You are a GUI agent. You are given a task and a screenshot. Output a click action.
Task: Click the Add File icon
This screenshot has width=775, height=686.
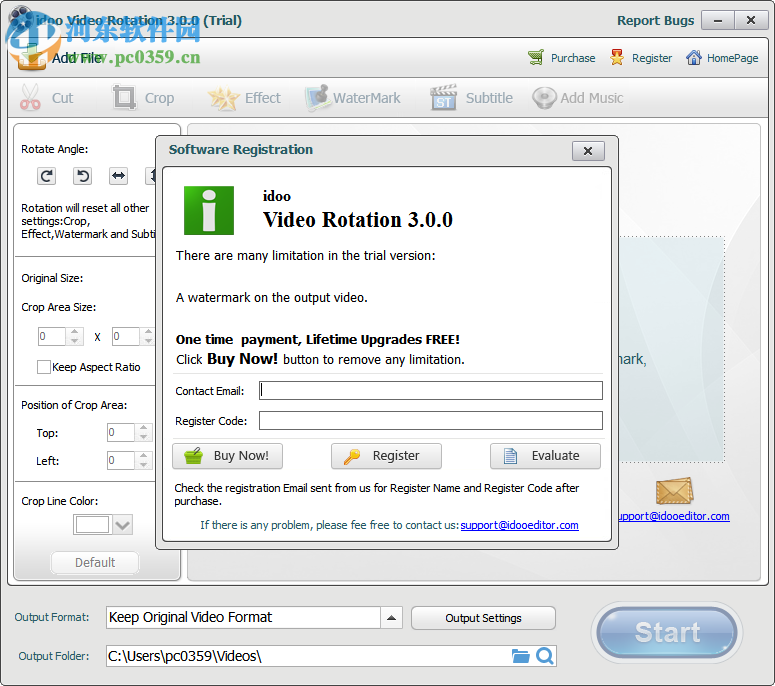coord(31,57)
